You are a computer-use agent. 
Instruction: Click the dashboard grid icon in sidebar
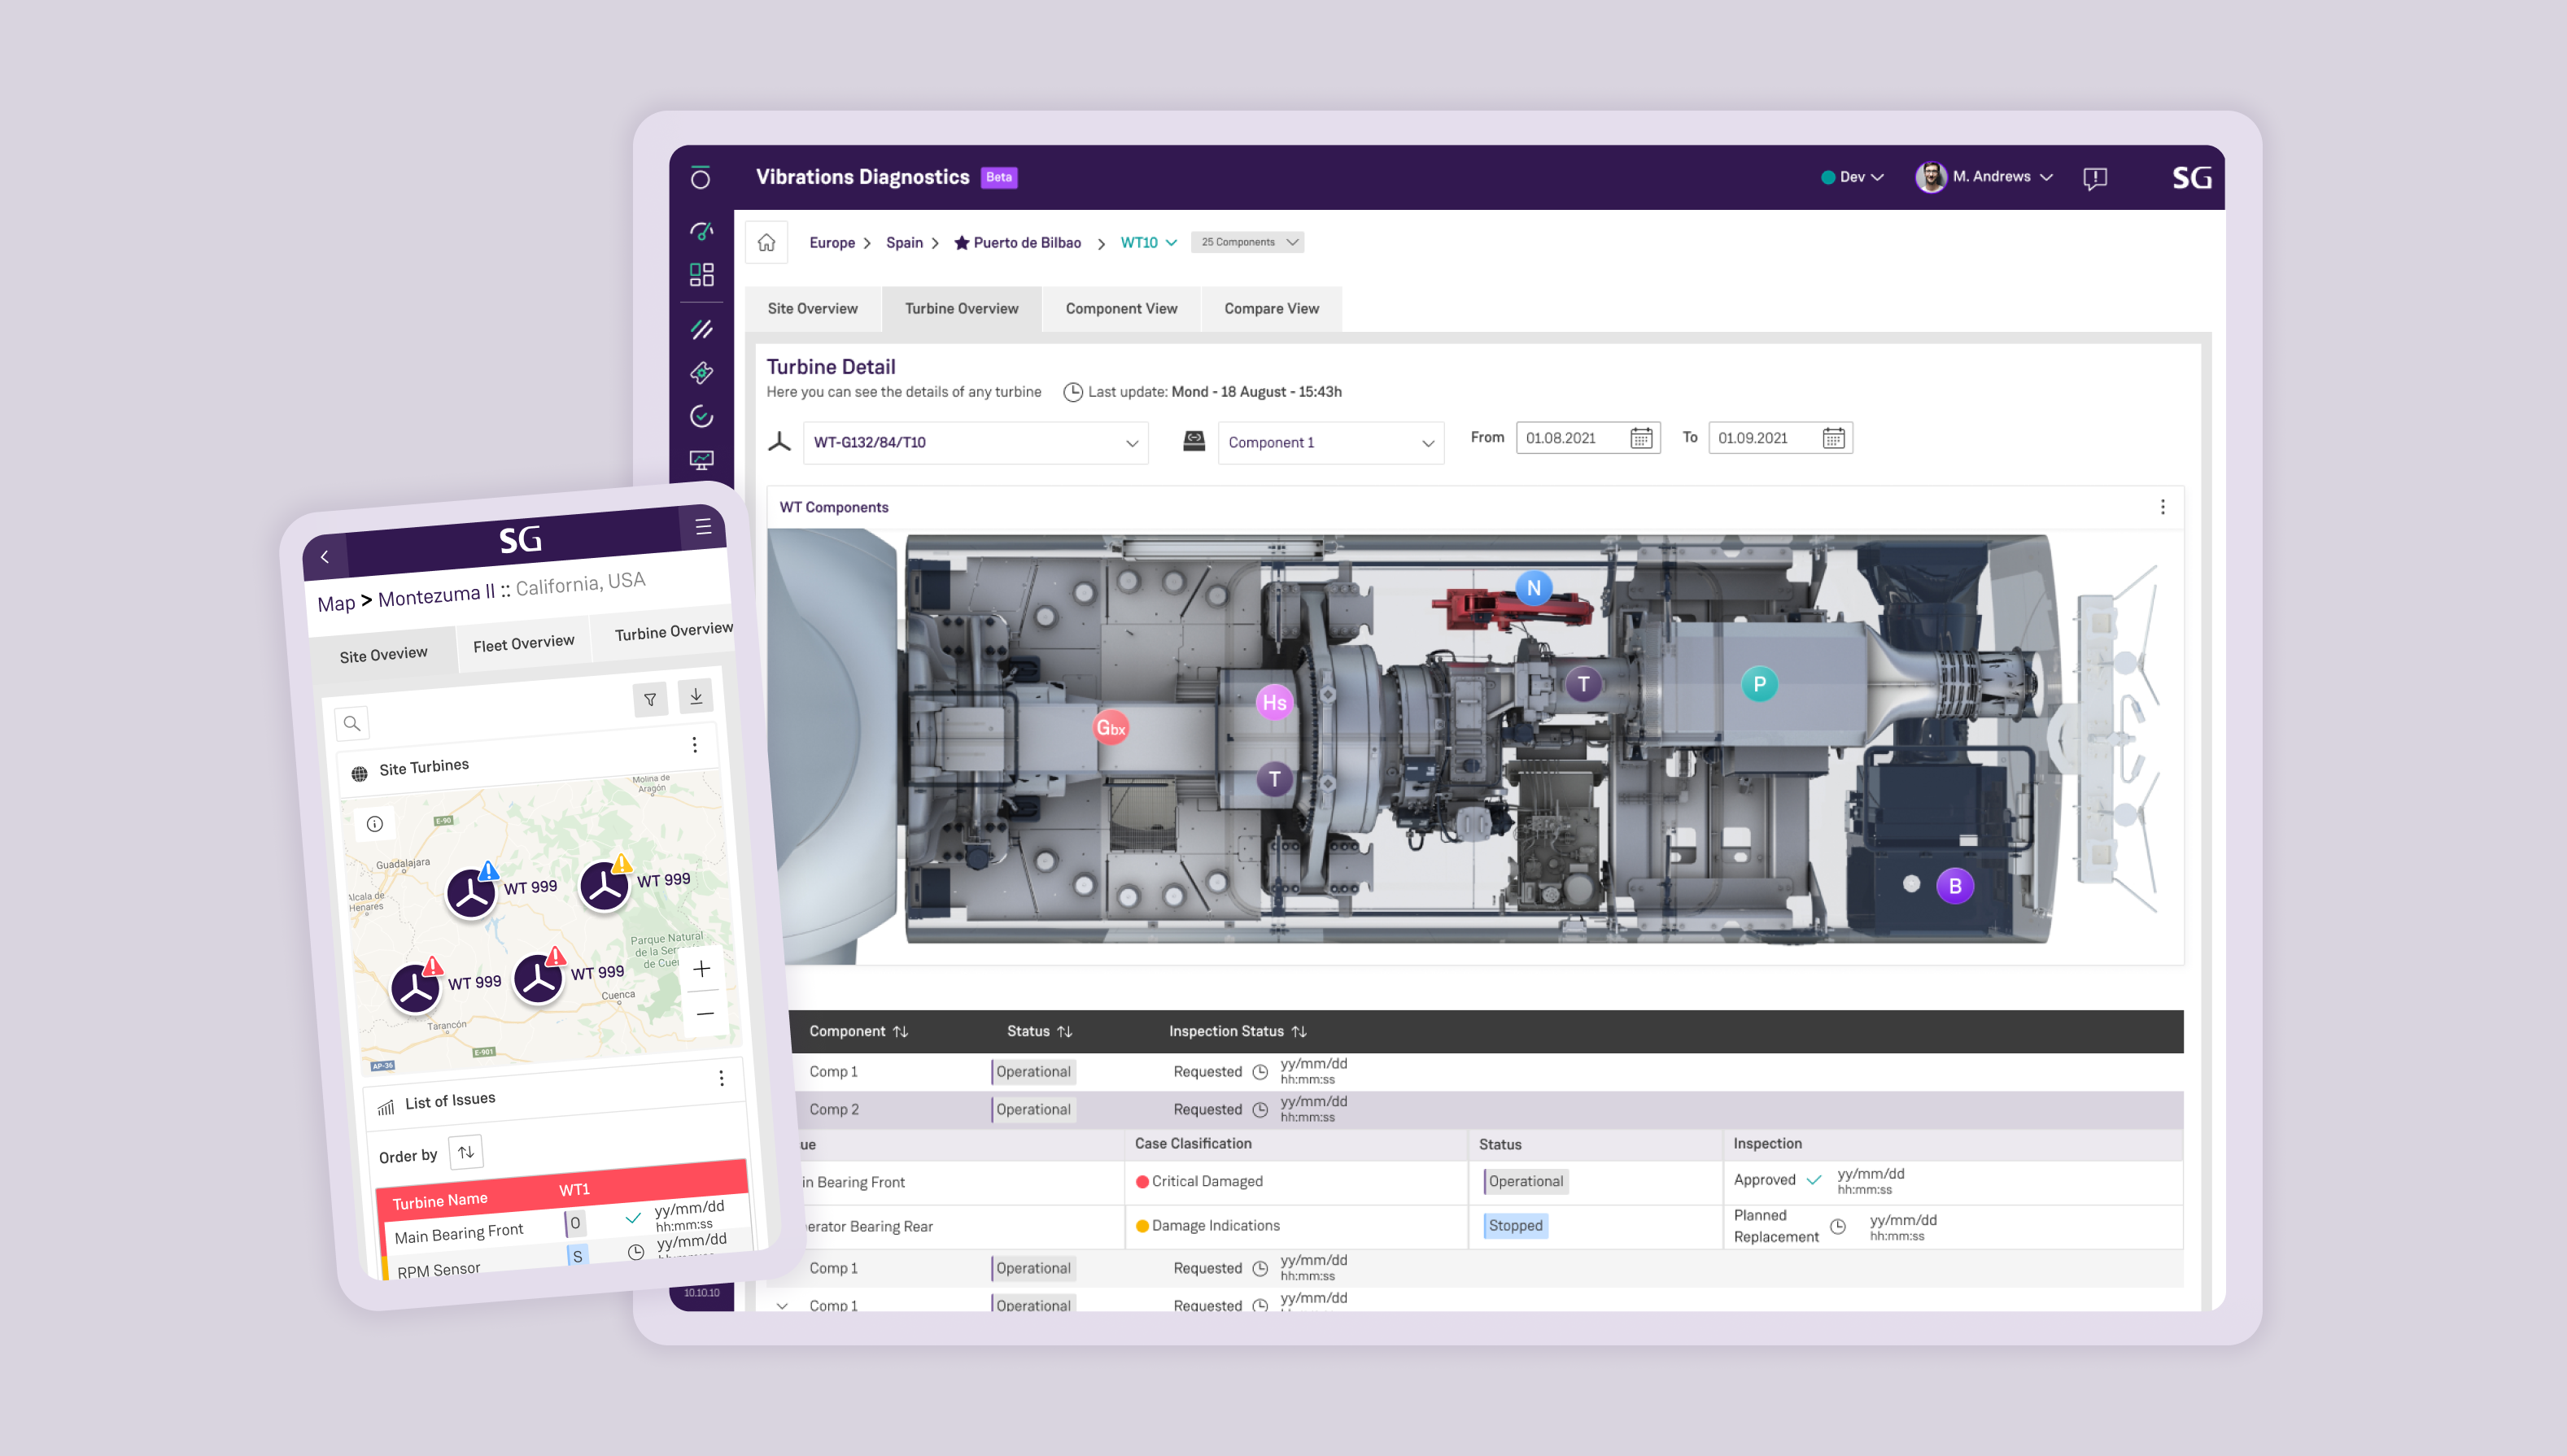(x=701, y=274)
